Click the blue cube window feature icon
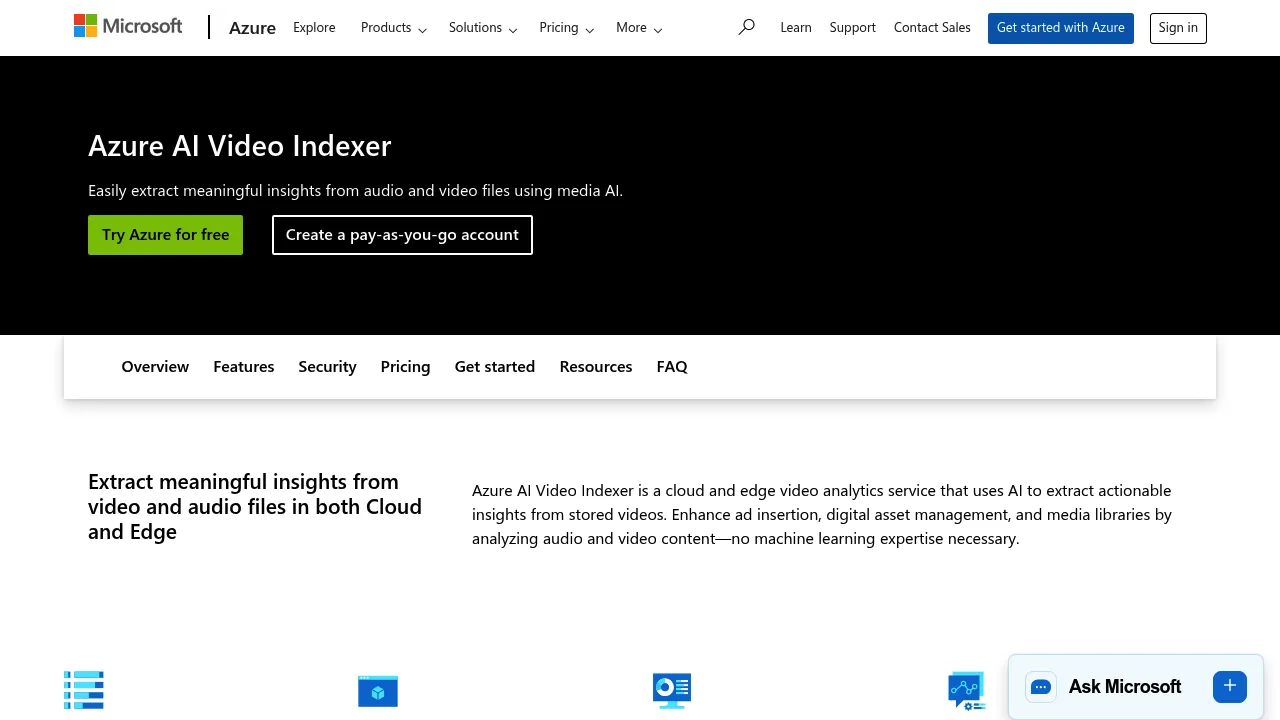The image size is (1280, 720). click(378, 691)
